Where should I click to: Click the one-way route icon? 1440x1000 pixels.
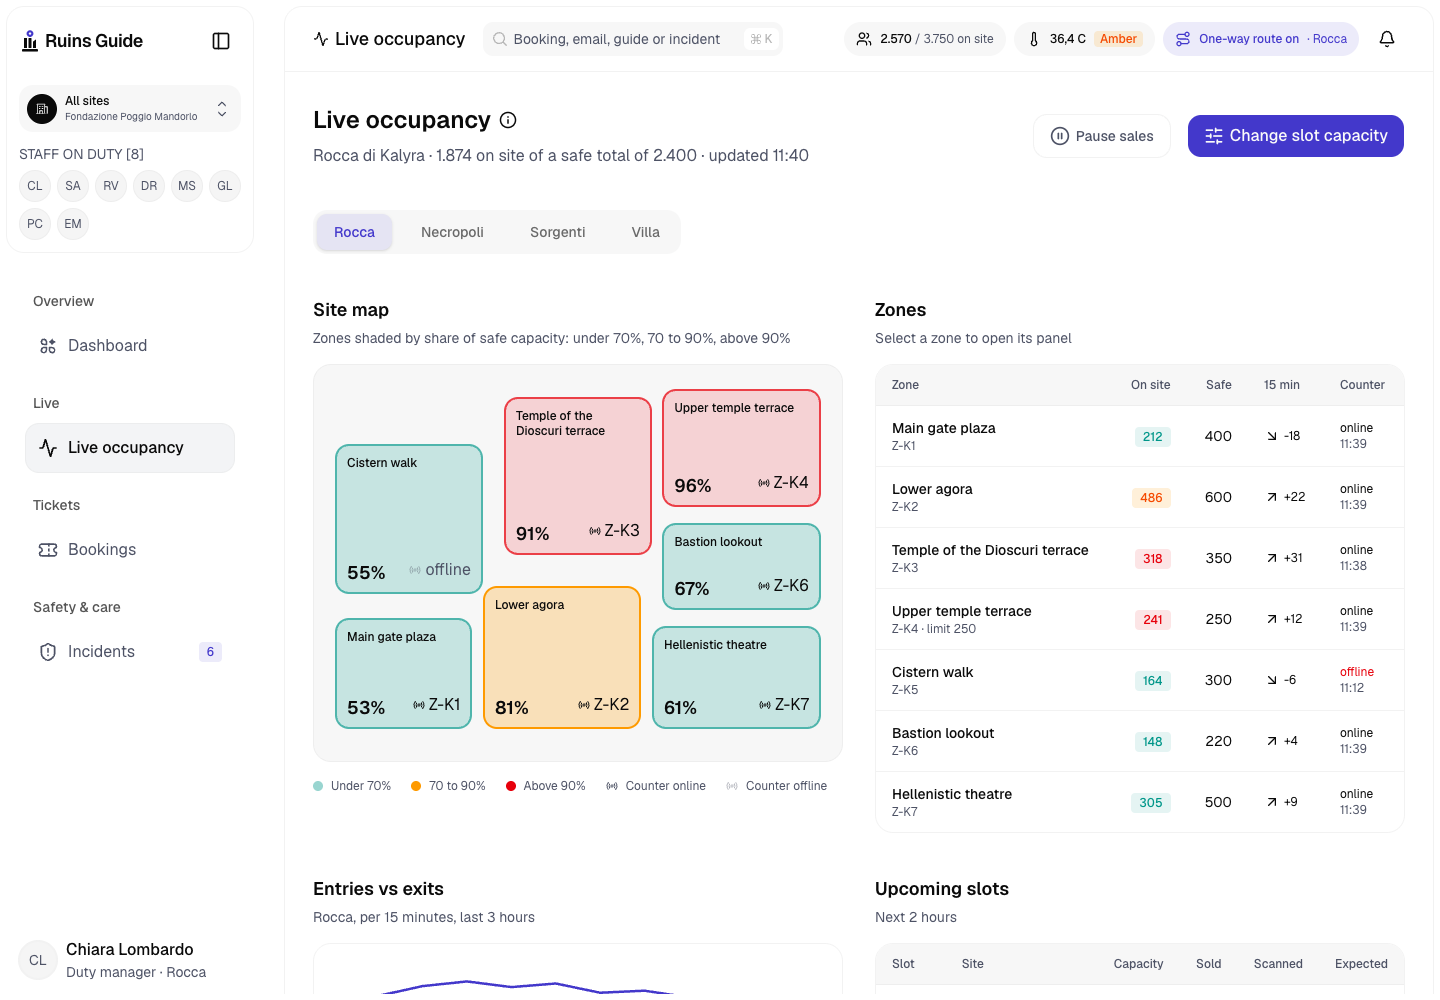click(x=1183, y=39)
